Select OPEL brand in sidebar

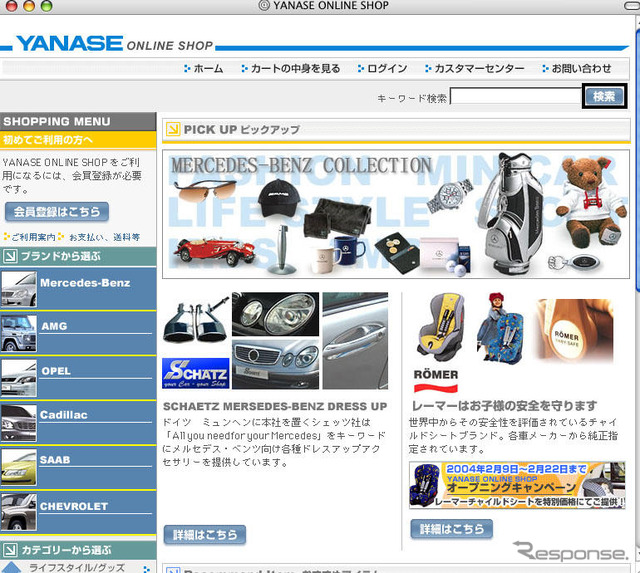pos(56,371)
